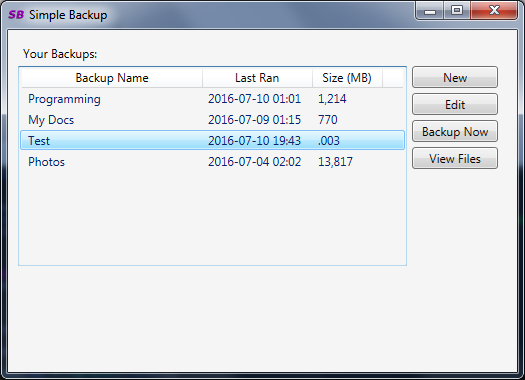Sort by the Backup Name column header
Screen dimensions: 525x380
[x=112, y=78]
